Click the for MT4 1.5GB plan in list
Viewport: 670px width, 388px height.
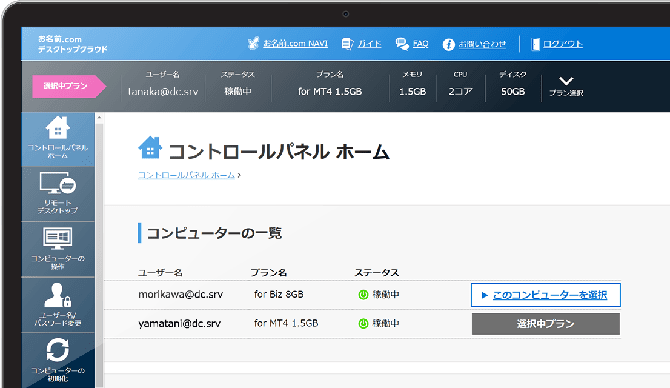point(286,323)
